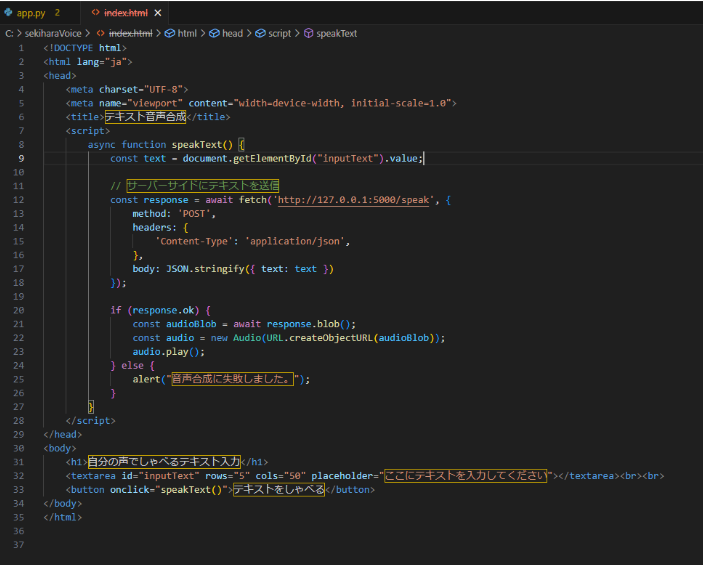
Task: Click the script symbol icon in breadcrumbs
Action: click(260, 34)
